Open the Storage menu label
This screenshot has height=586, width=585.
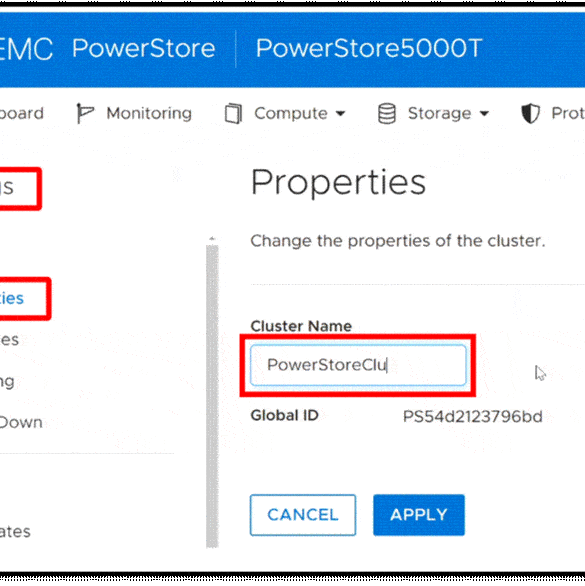click(439, 113)
